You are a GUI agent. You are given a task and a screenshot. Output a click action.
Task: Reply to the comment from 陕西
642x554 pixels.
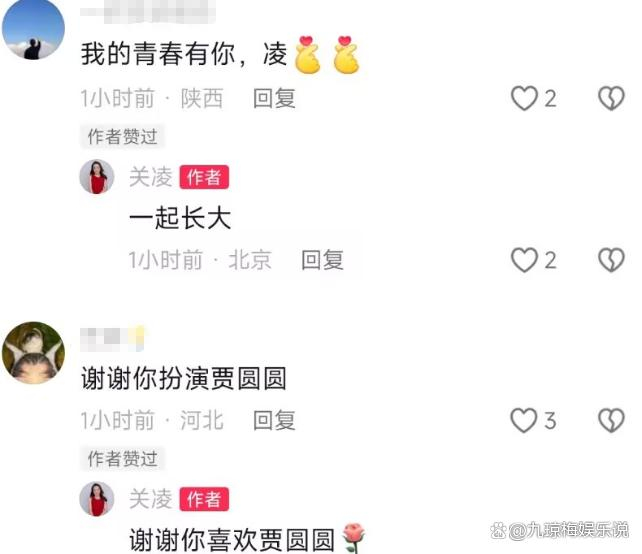click(x=274, y=99)
